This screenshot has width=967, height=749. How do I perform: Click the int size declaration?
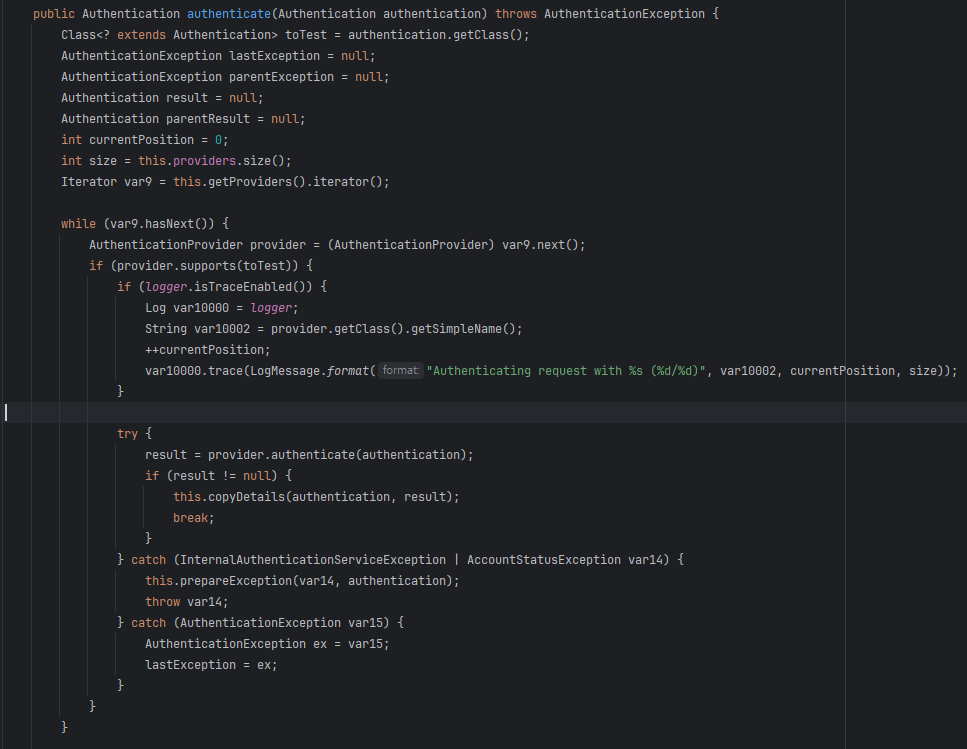pos(176,161)
